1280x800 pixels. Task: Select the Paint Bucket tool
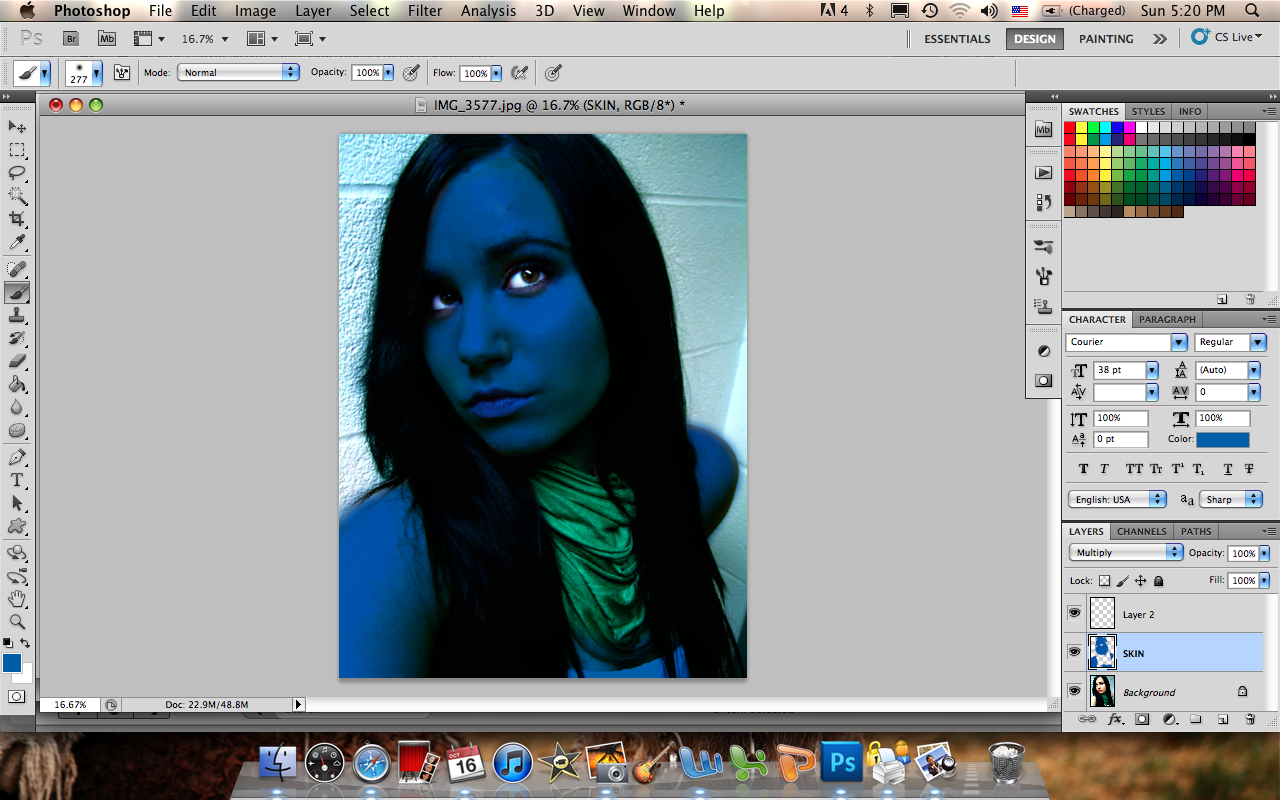pyautogui.click(x=17, y=384)
